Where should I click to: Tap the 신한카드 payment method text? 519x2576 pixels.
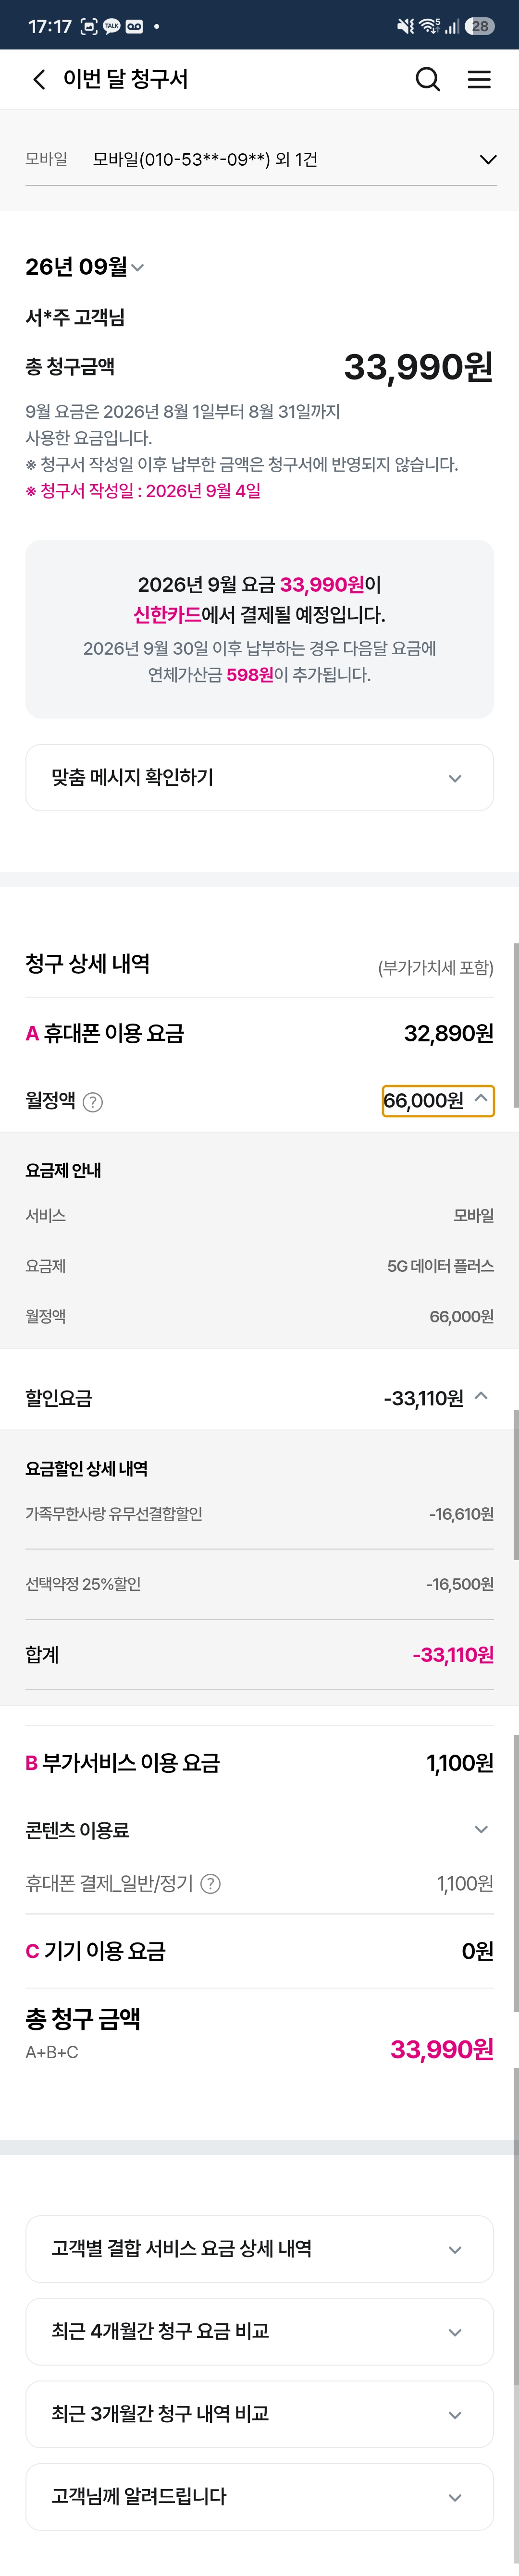point(167,615)
